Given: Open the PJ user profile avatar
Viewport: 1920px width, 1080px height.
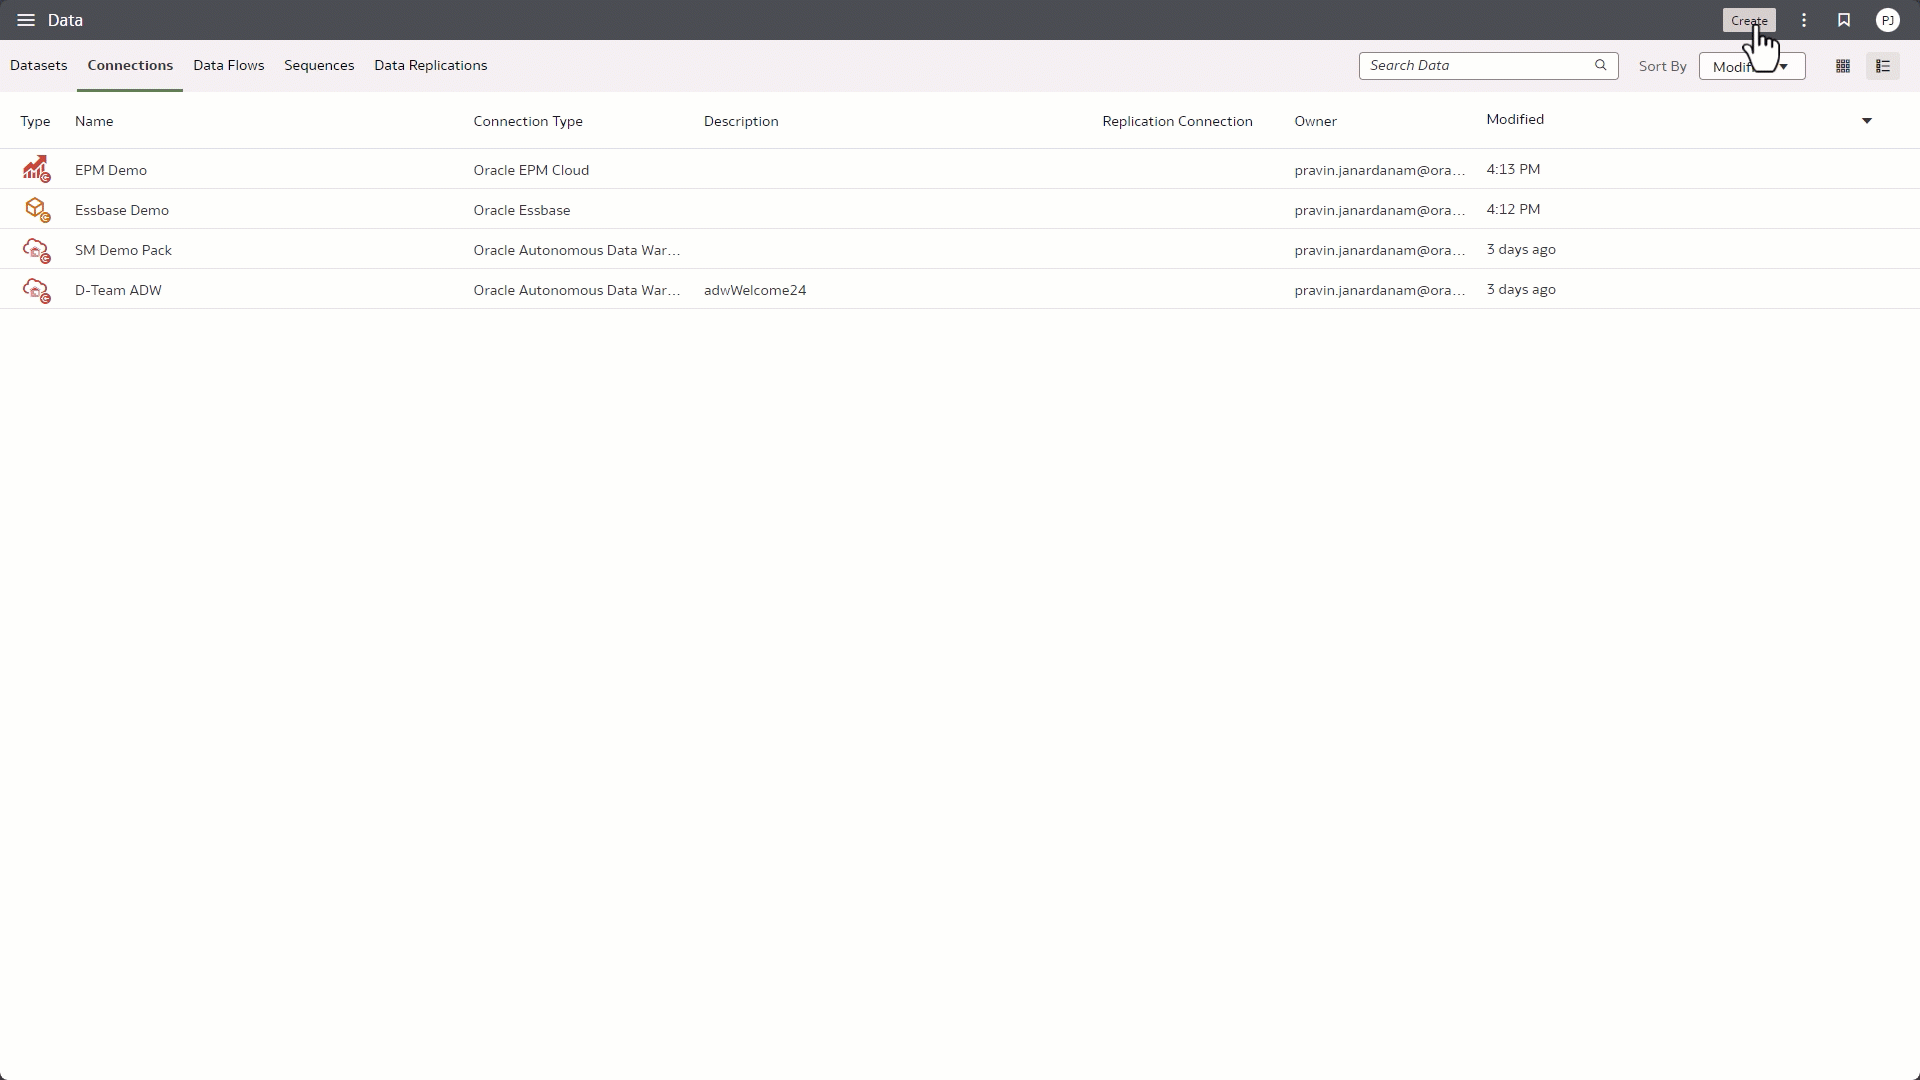Looking at the screenshot, I should pos(1888,20).
